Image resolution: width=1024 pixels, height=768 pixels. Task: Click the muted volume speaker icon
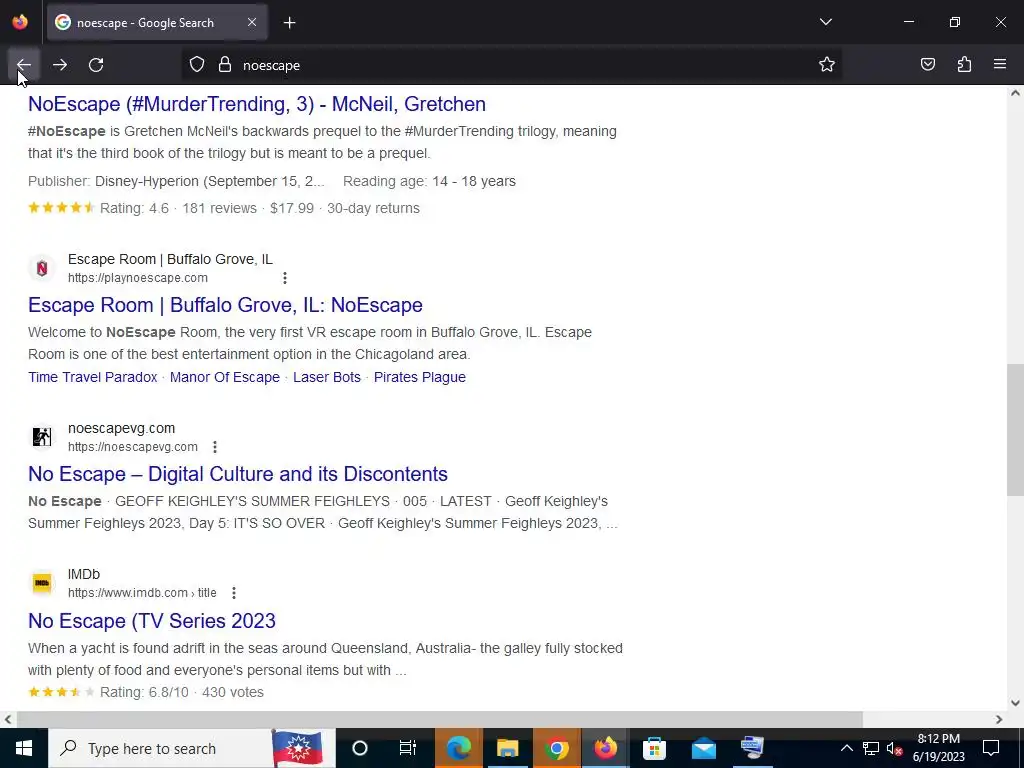895,748
